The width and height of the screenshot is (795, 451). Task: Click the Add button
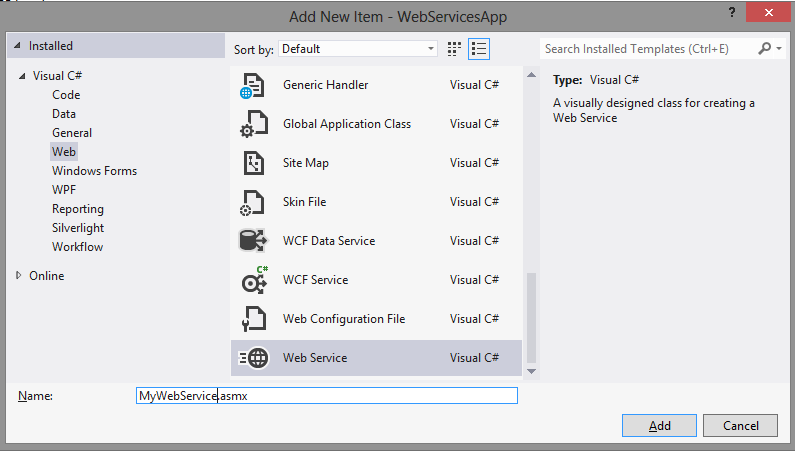point(659,426)
